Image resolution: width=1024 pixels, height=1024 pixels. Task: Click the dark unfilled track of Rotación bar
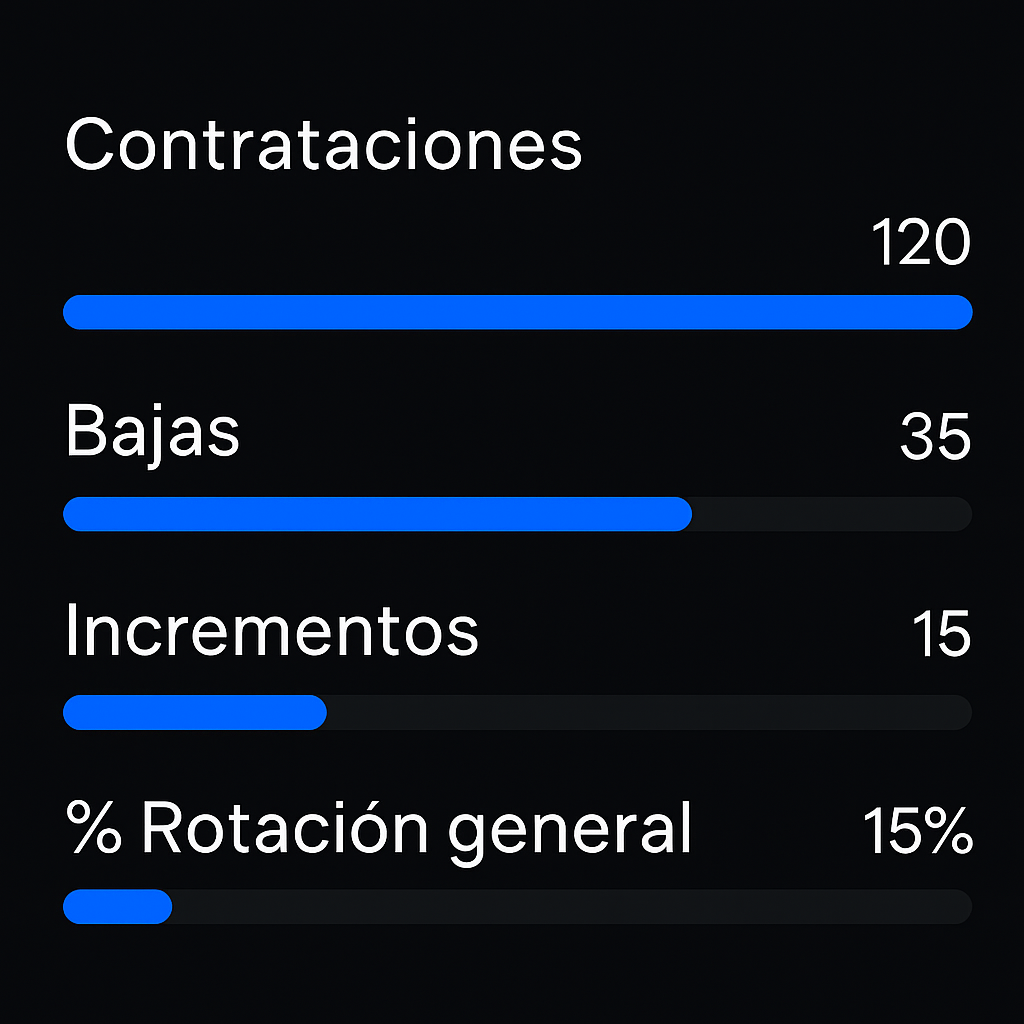(570, 907)
